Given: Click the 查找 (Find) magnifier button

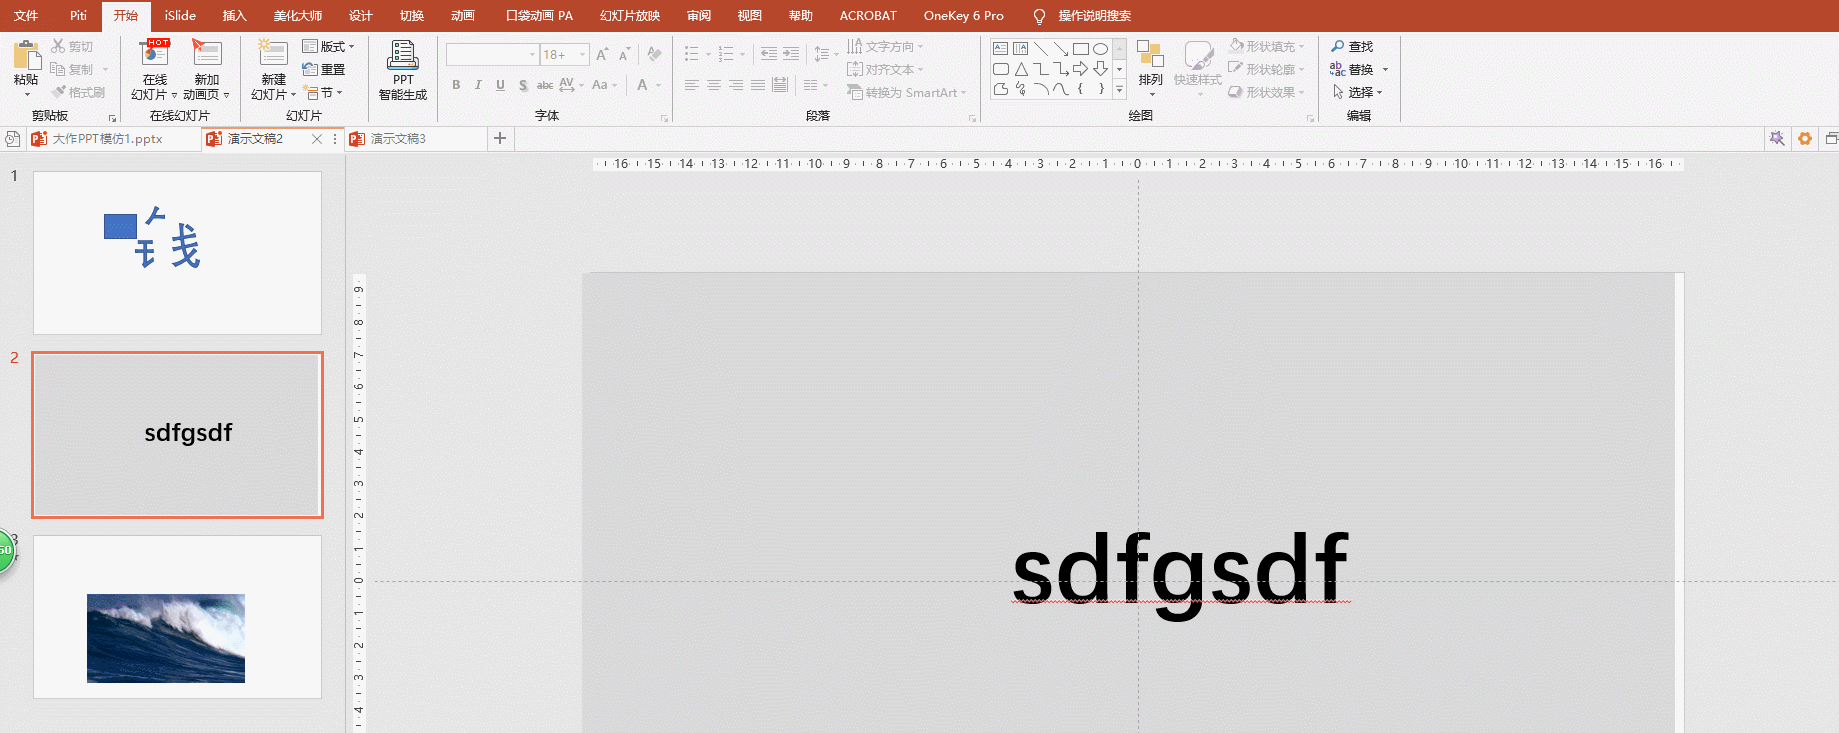Looking at the screenshot, I should click(x=1352, y=46).
